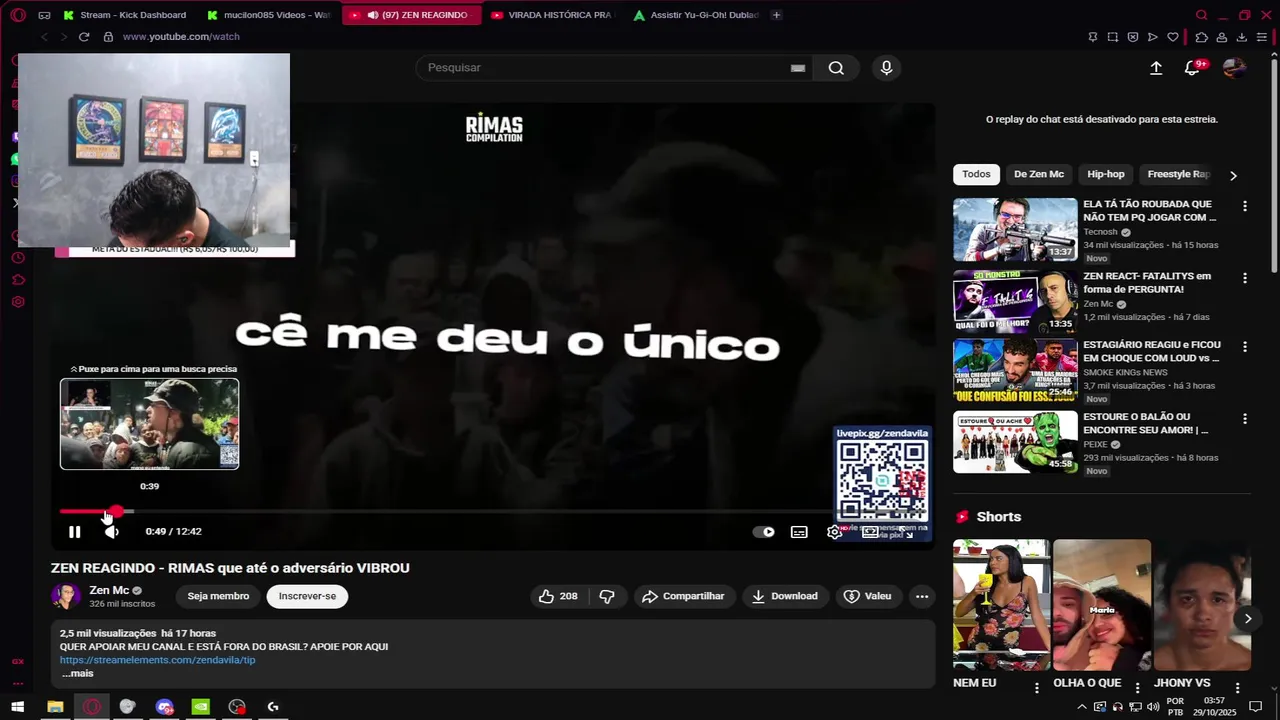Screen dimensions: 1280x720
Task: Open the YouTube create/upload icon
Action: click(1156, 68)
